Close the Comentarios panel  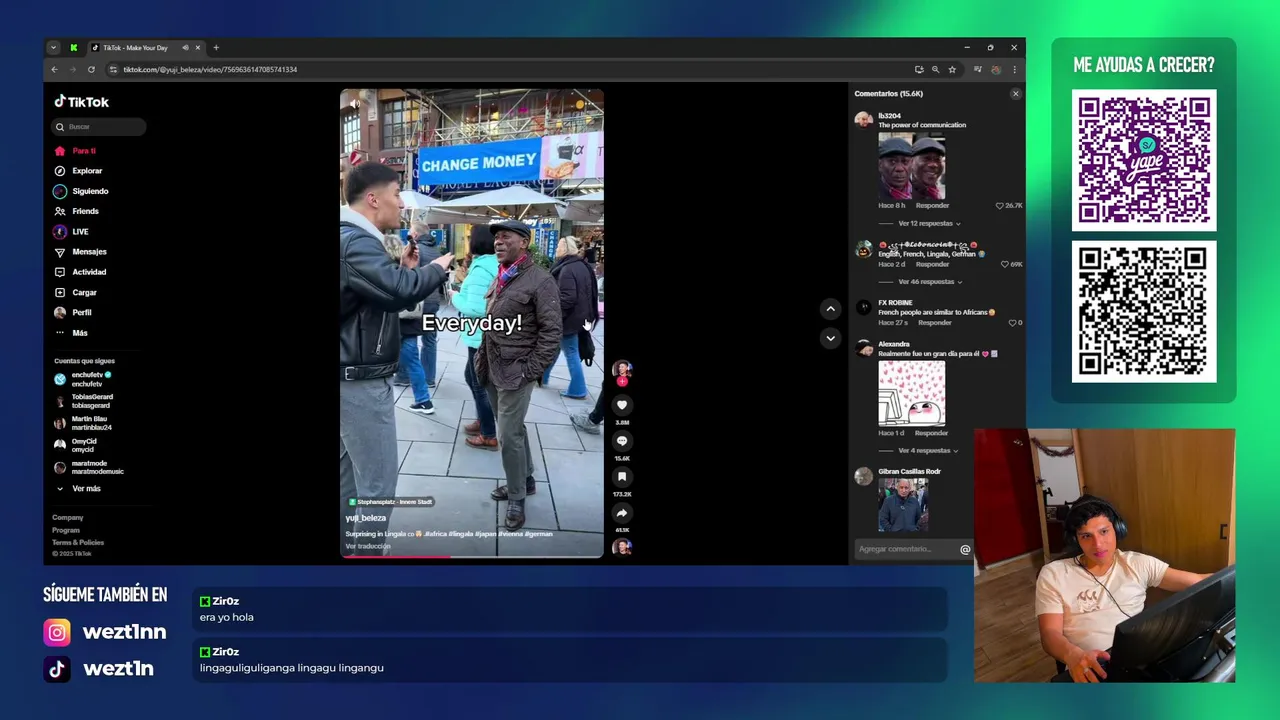pyautogui.click(x=1015, y=94)
